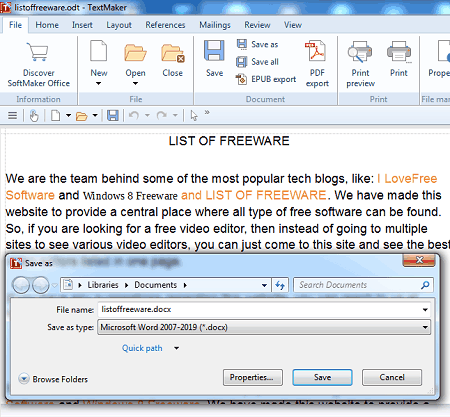450x417 pixels.
Task: Click the Print icon in ribbon
Action: point(399,52)
